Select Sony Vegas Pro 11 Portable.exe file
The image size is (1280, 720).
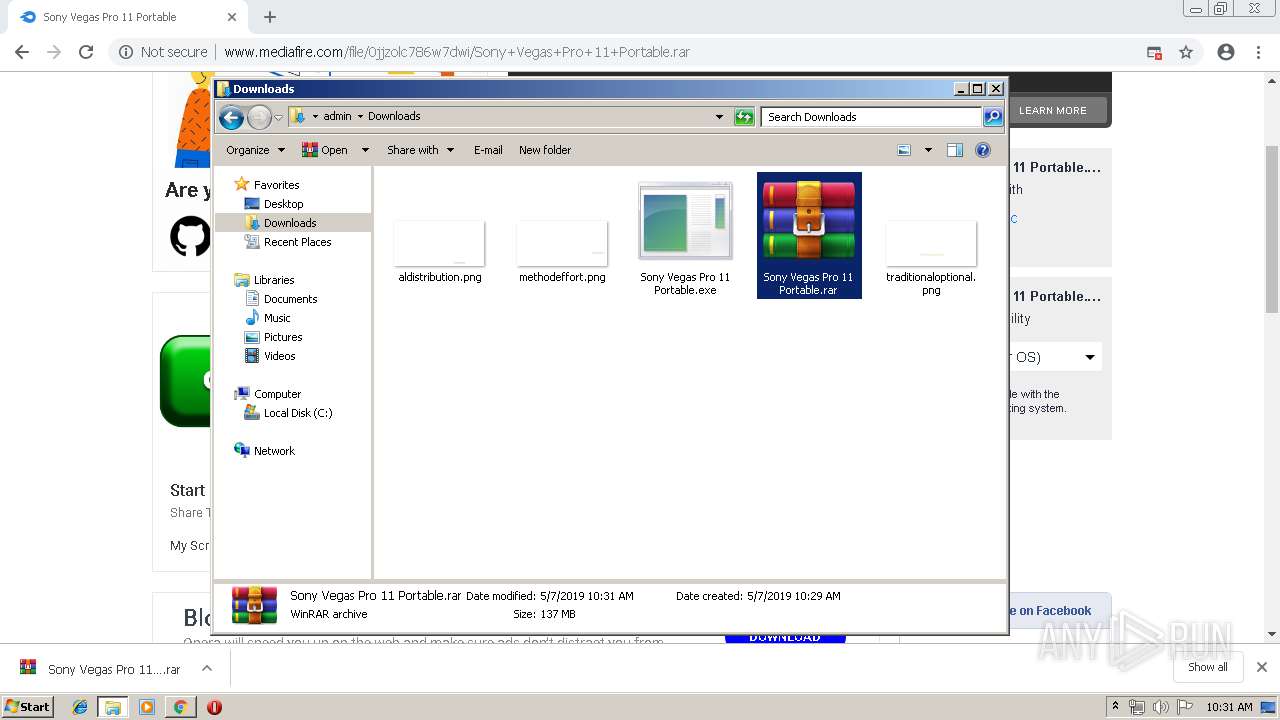pos(685,238)
